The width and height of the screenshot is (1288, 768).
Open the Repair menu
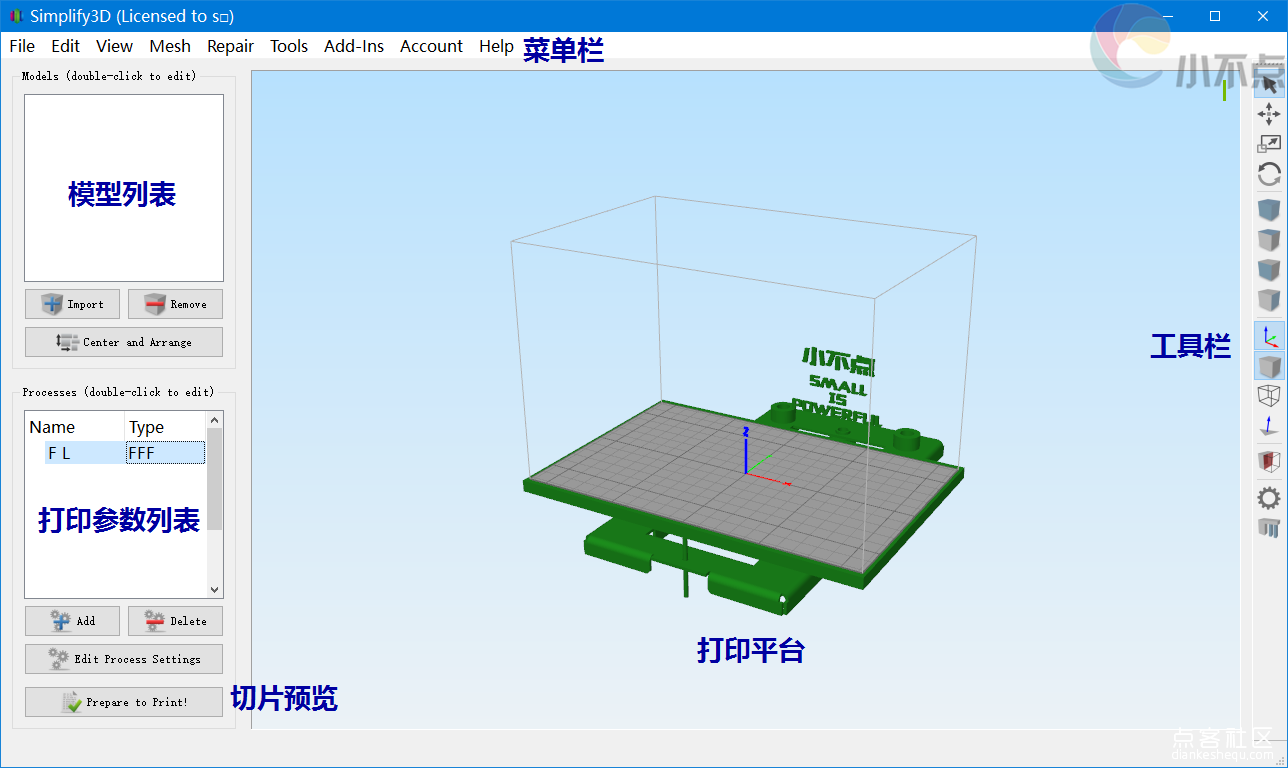[x=231, y=46]
